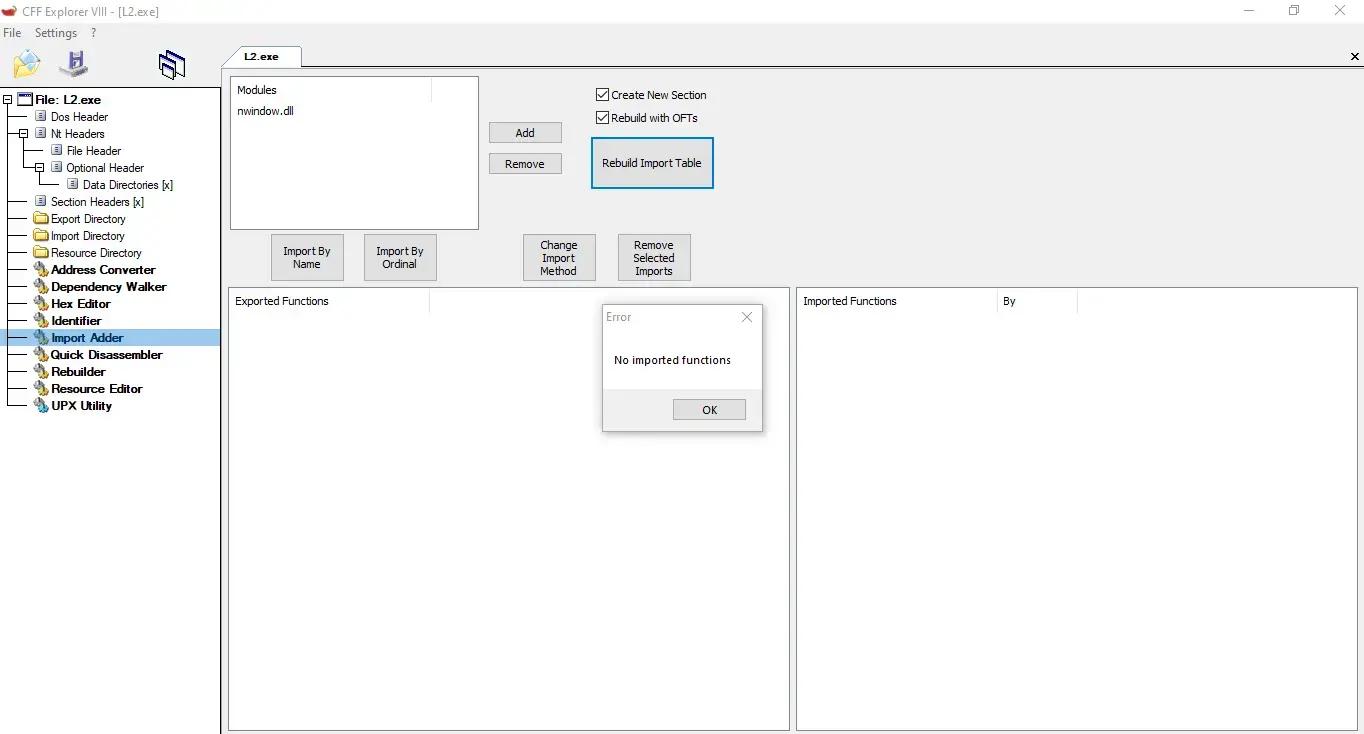Uncheck the Create New Section checkbox
The width and height of the screenshot is (1364, 734).
pos(602,95)
